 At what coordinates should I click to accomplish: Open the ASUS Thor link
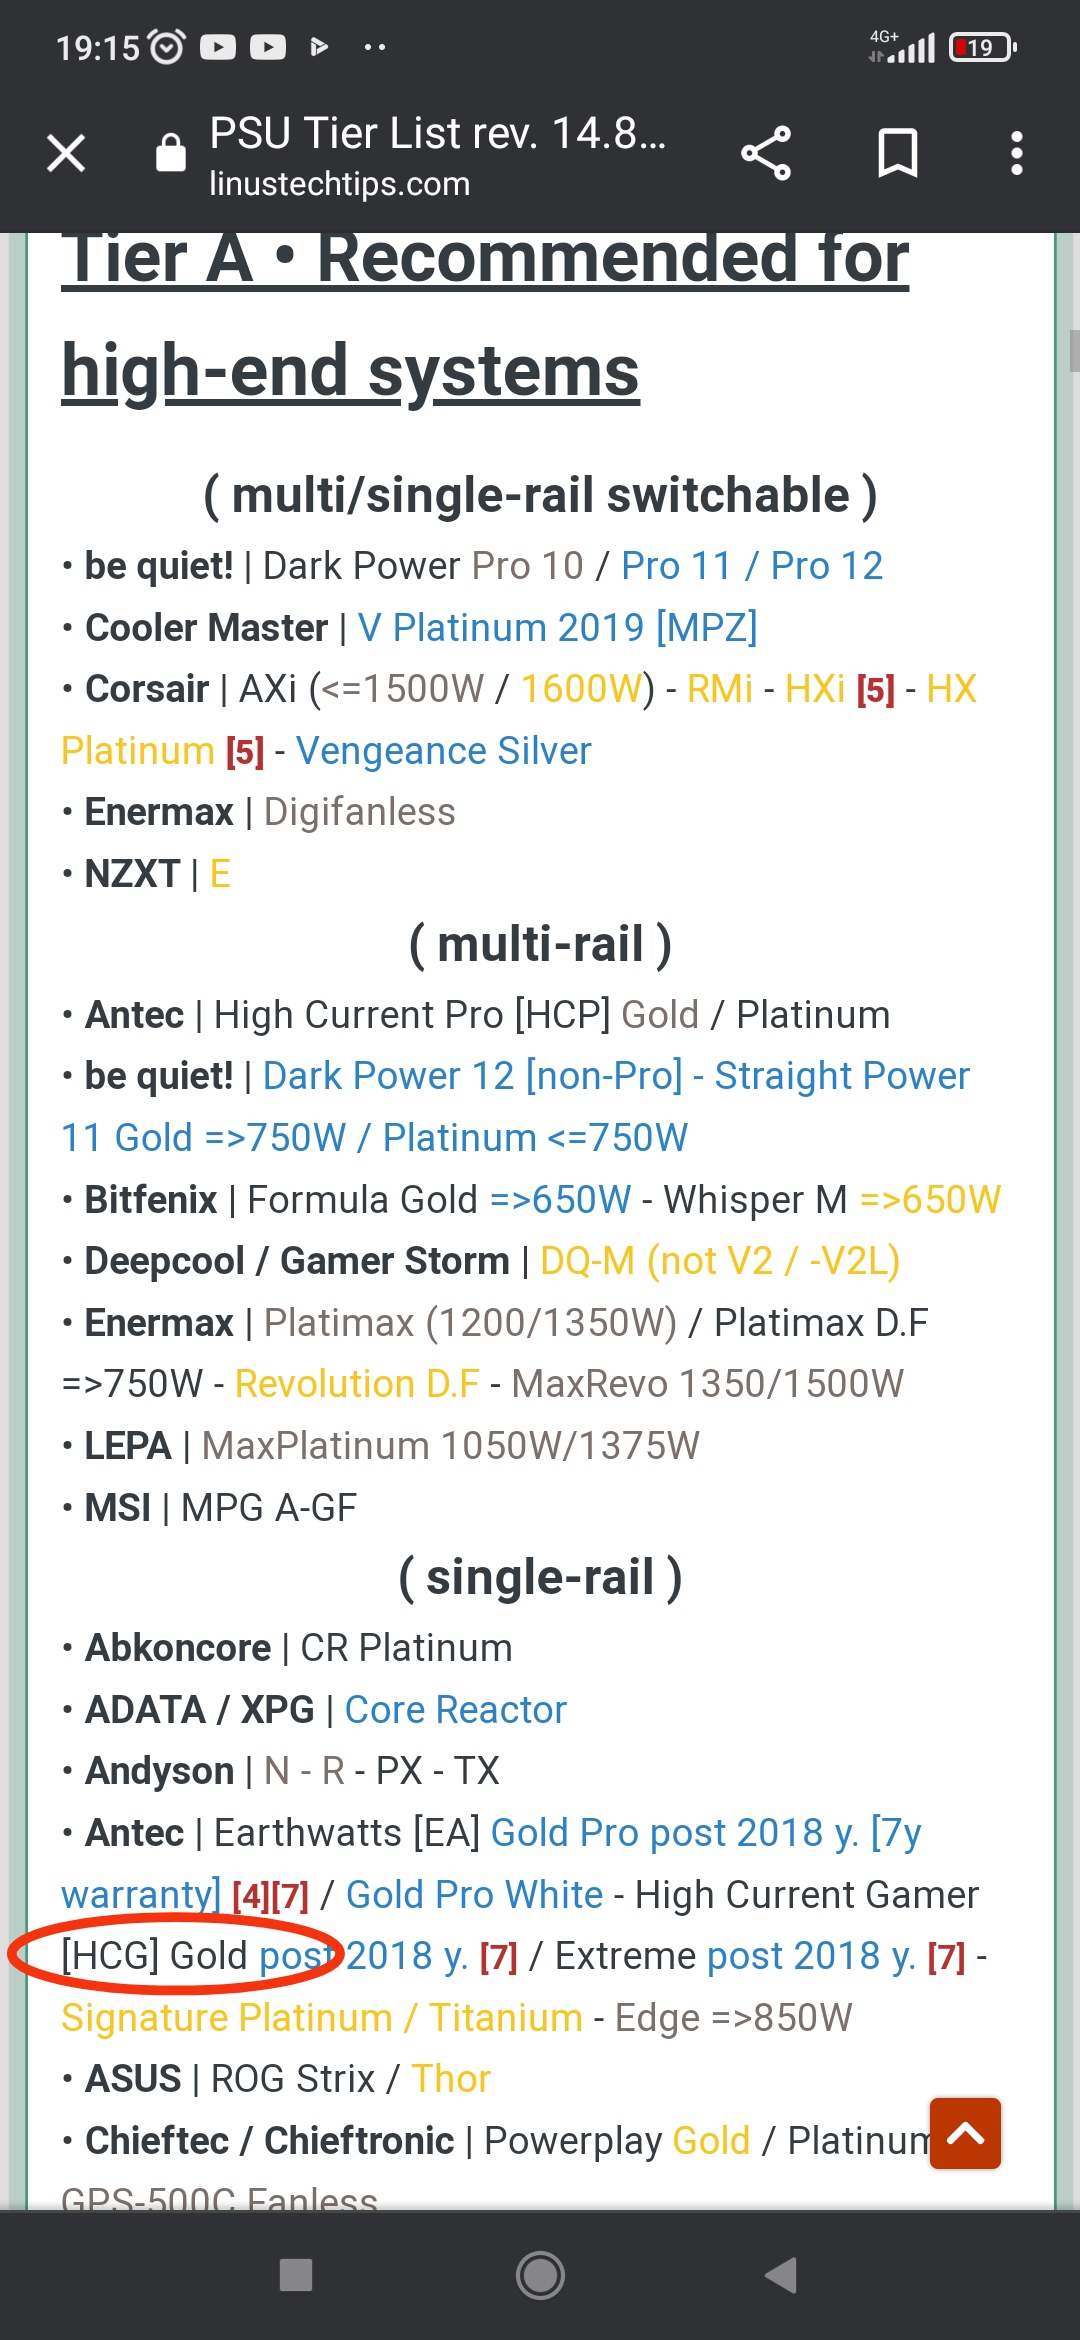(x=450, y=2079)
